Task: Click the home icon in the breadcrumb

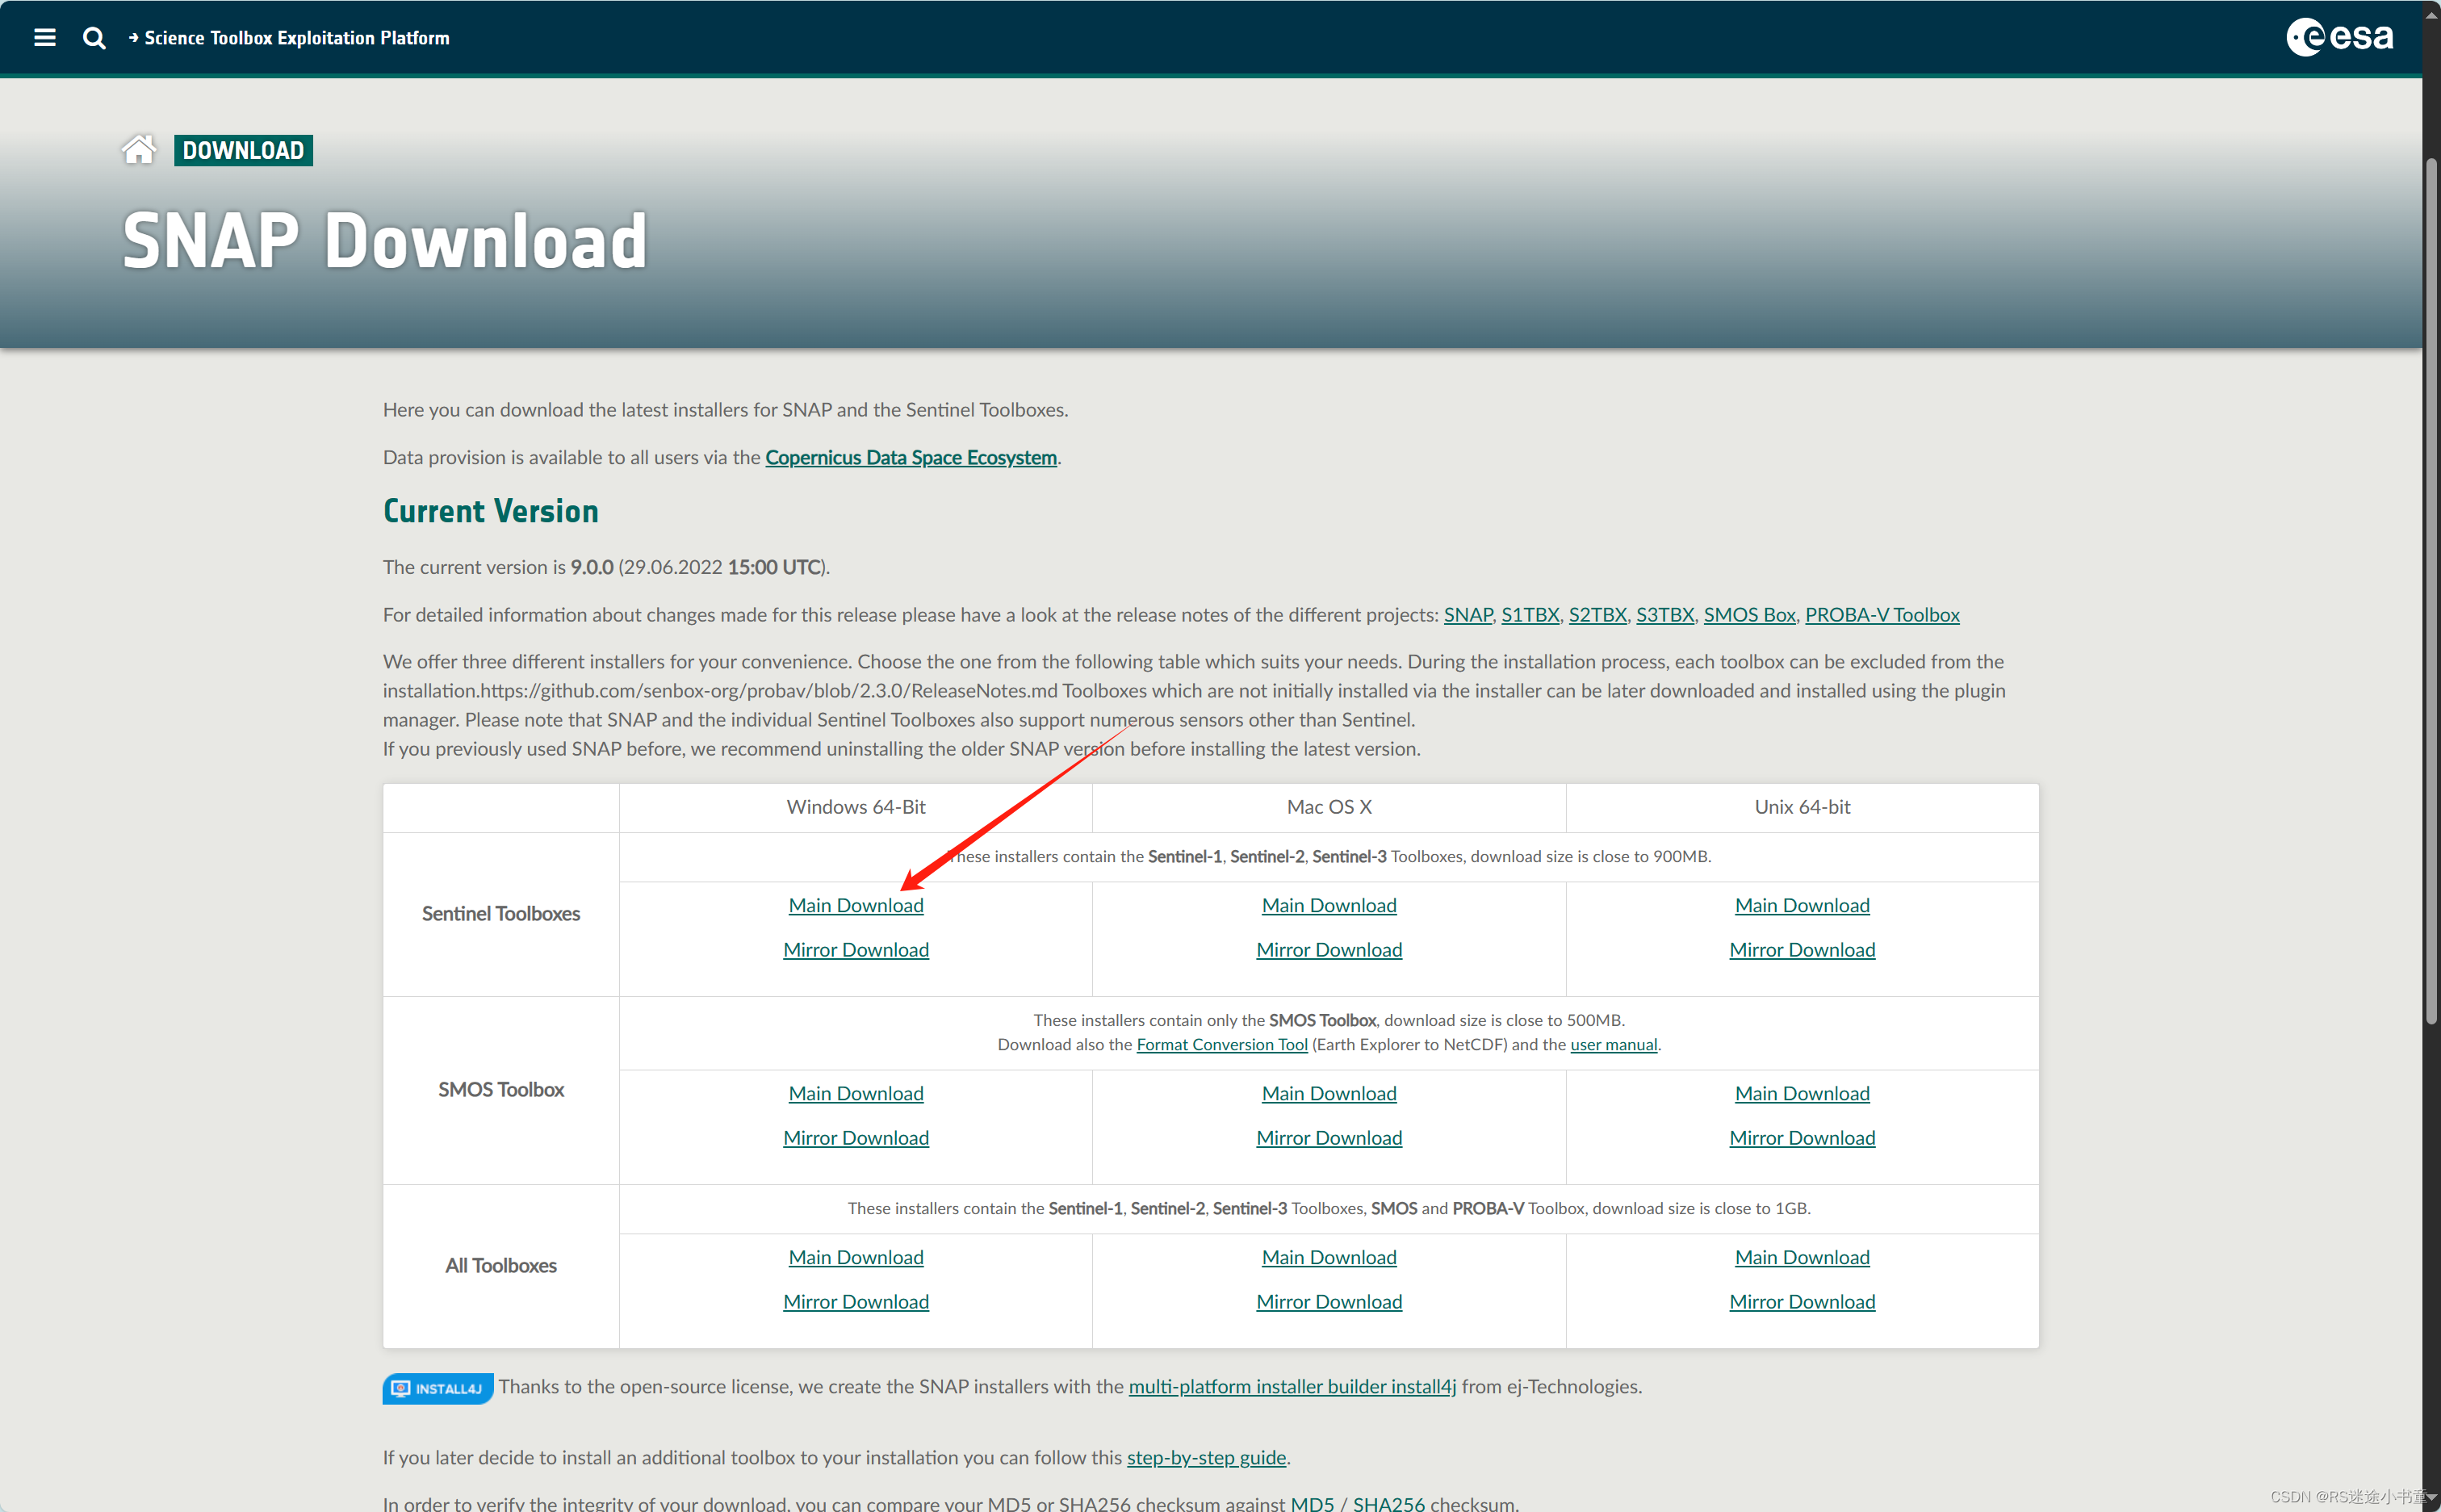Action: [139, 150]
